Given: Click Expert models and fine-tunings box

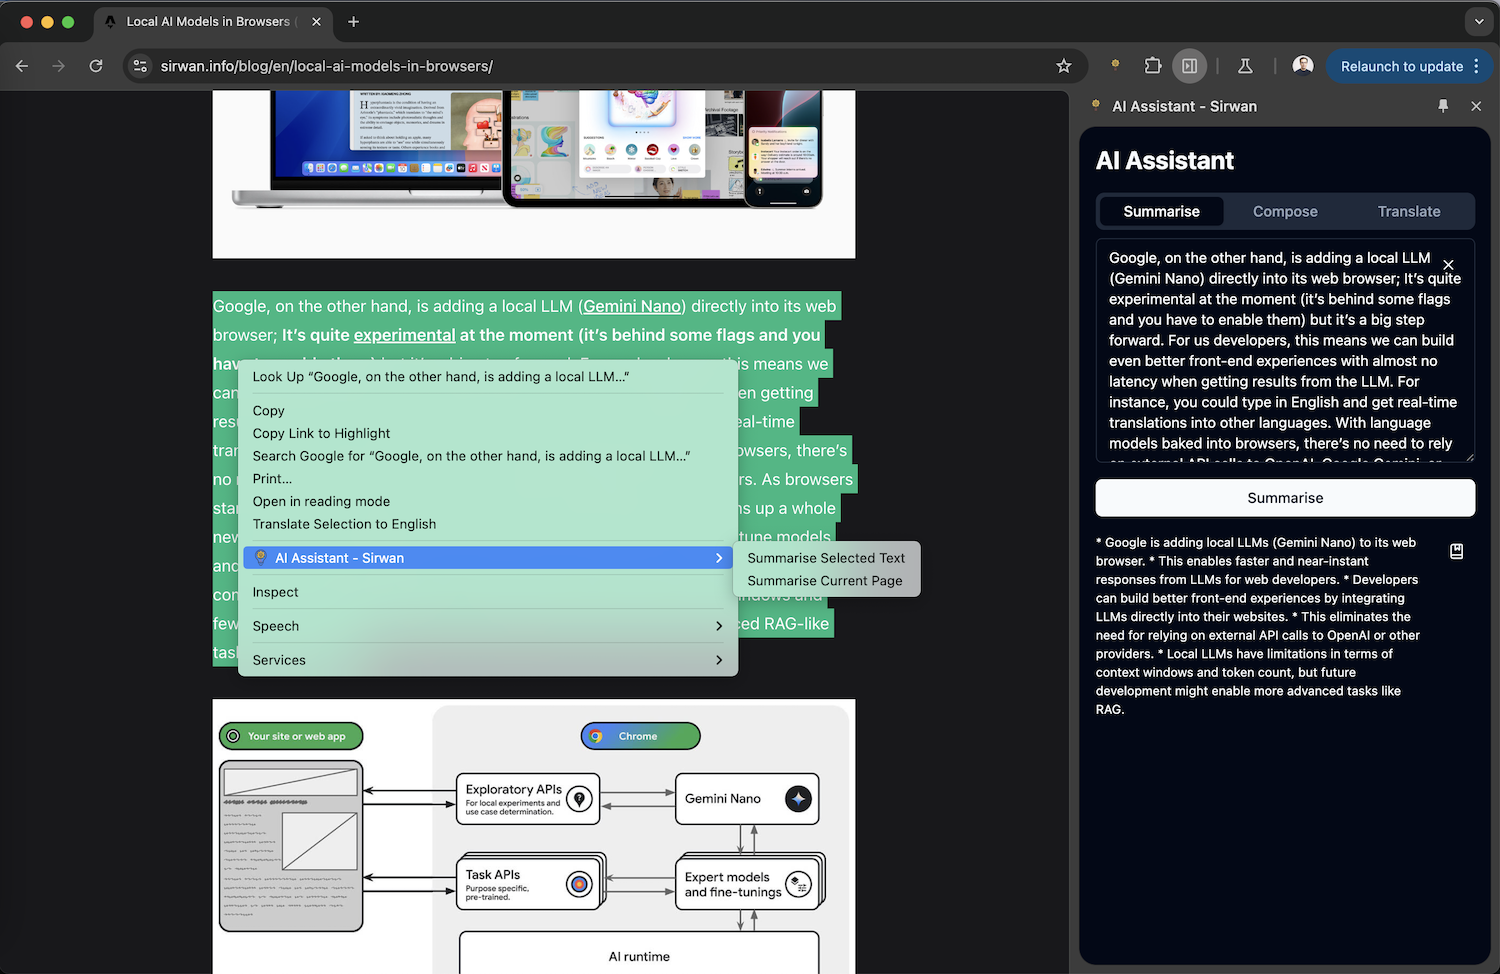Looking at the screenshot, I should click(x=748, y=883).
